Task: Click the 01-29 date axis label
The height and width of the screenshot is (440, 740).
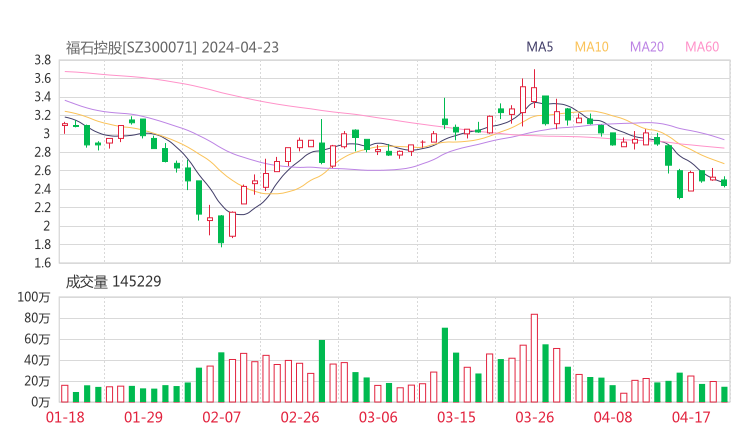Action: pyautogui.click(x=143, y=417)
